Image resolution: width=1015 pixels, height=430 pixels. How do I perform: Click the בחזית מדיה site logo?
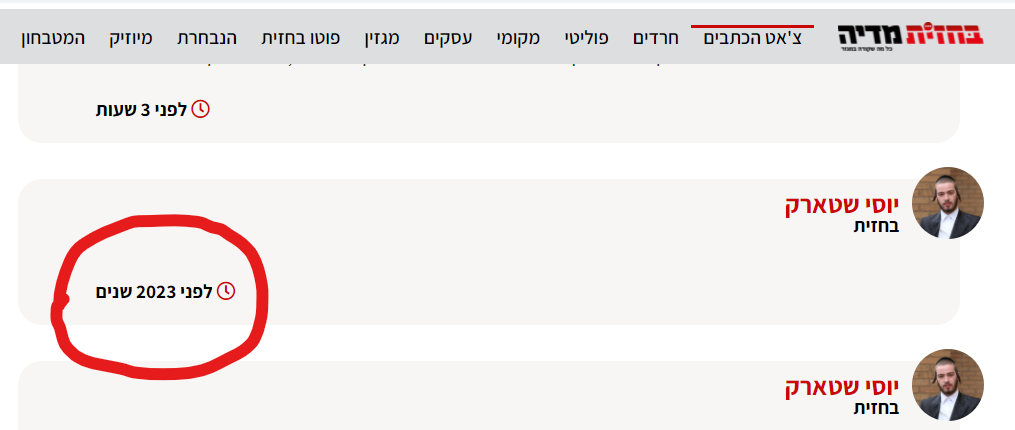pos(910,38)
